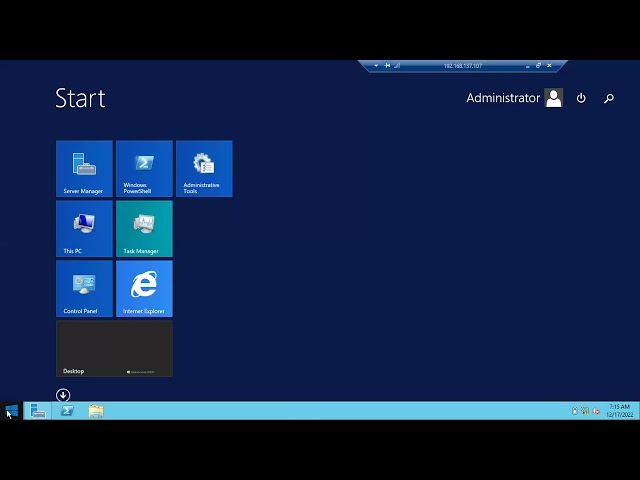Close the remote desktop connection
Image resolution: width=640 pixels, height=480 pixels.
pyautogui.click(x=549, y=65)
